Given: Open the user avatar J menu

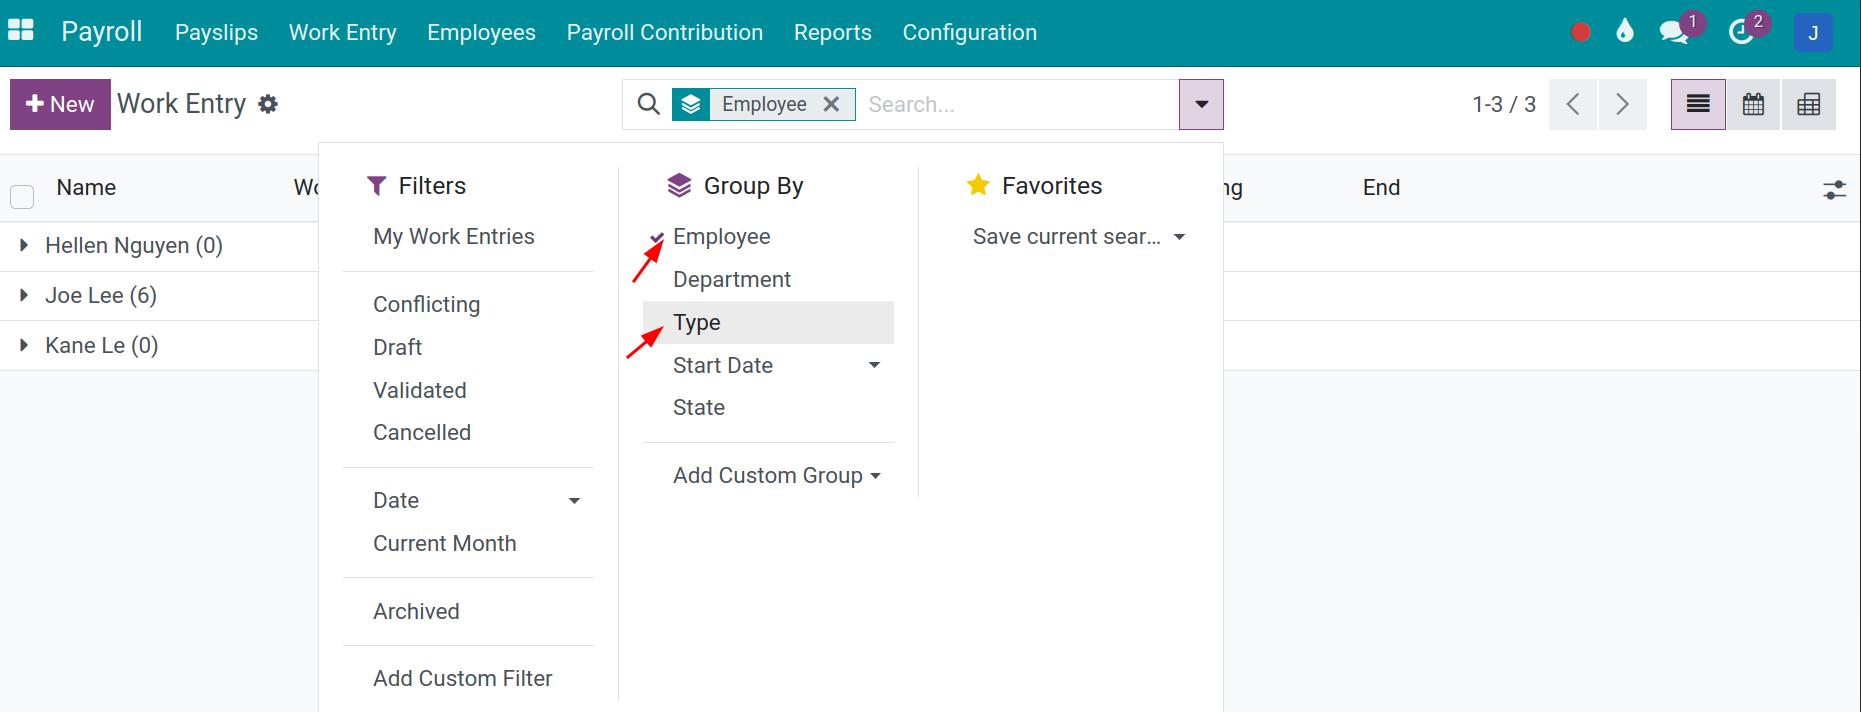Looking at the screenshot, I should [x=1813, y=33].
